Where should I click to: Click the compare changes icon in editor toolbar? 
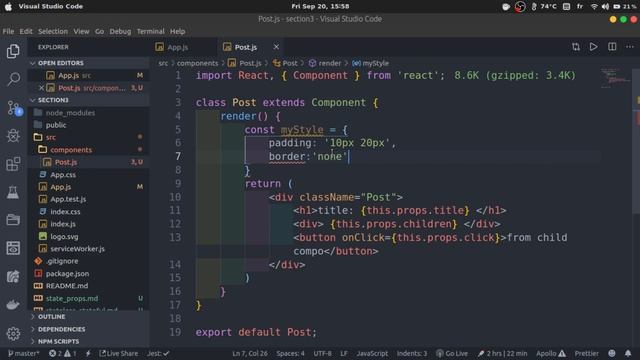[576, 47]
